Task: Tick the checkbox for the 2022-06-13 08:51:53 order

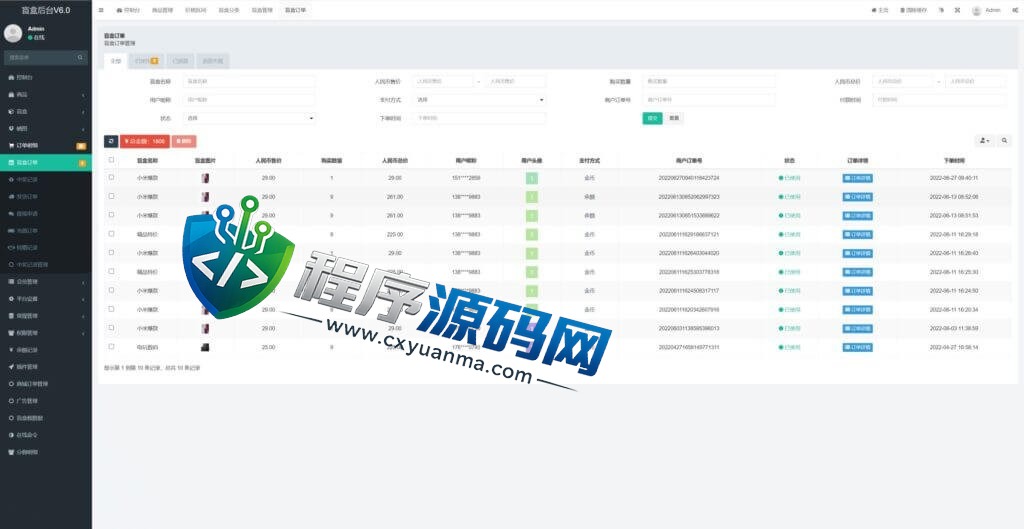Action: tap(111, 215)
